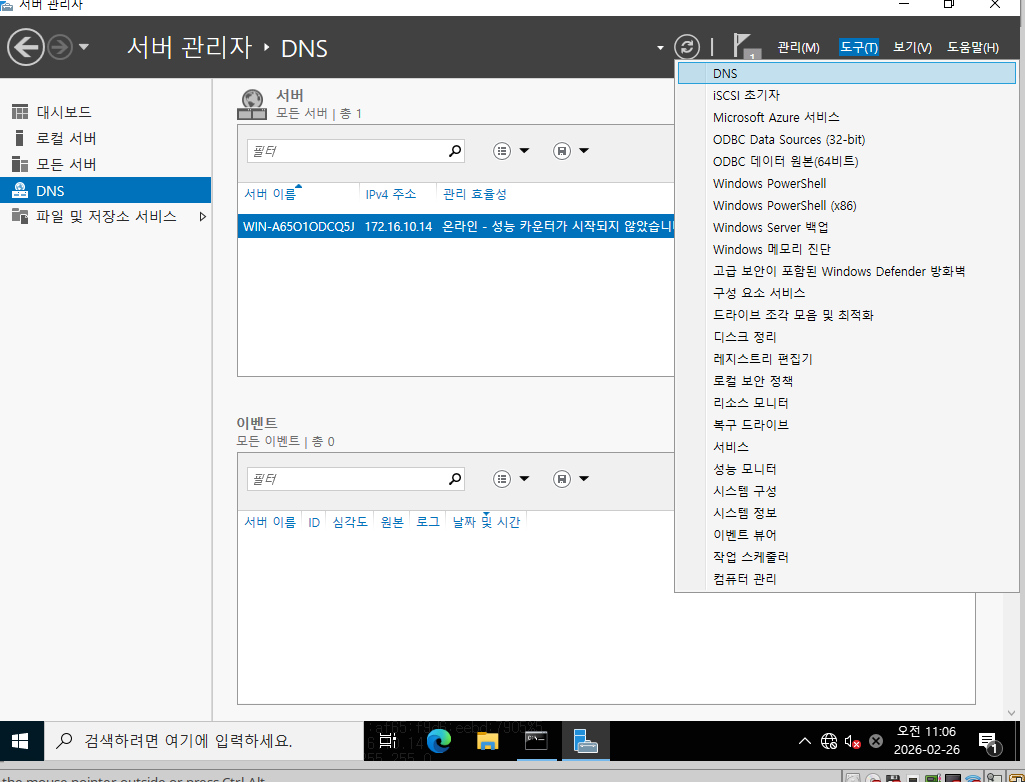Image resolution: width=1025 pixels, height=782 pixels.
Task: Open the Windows Start button
Action: (x=20, y=741)
